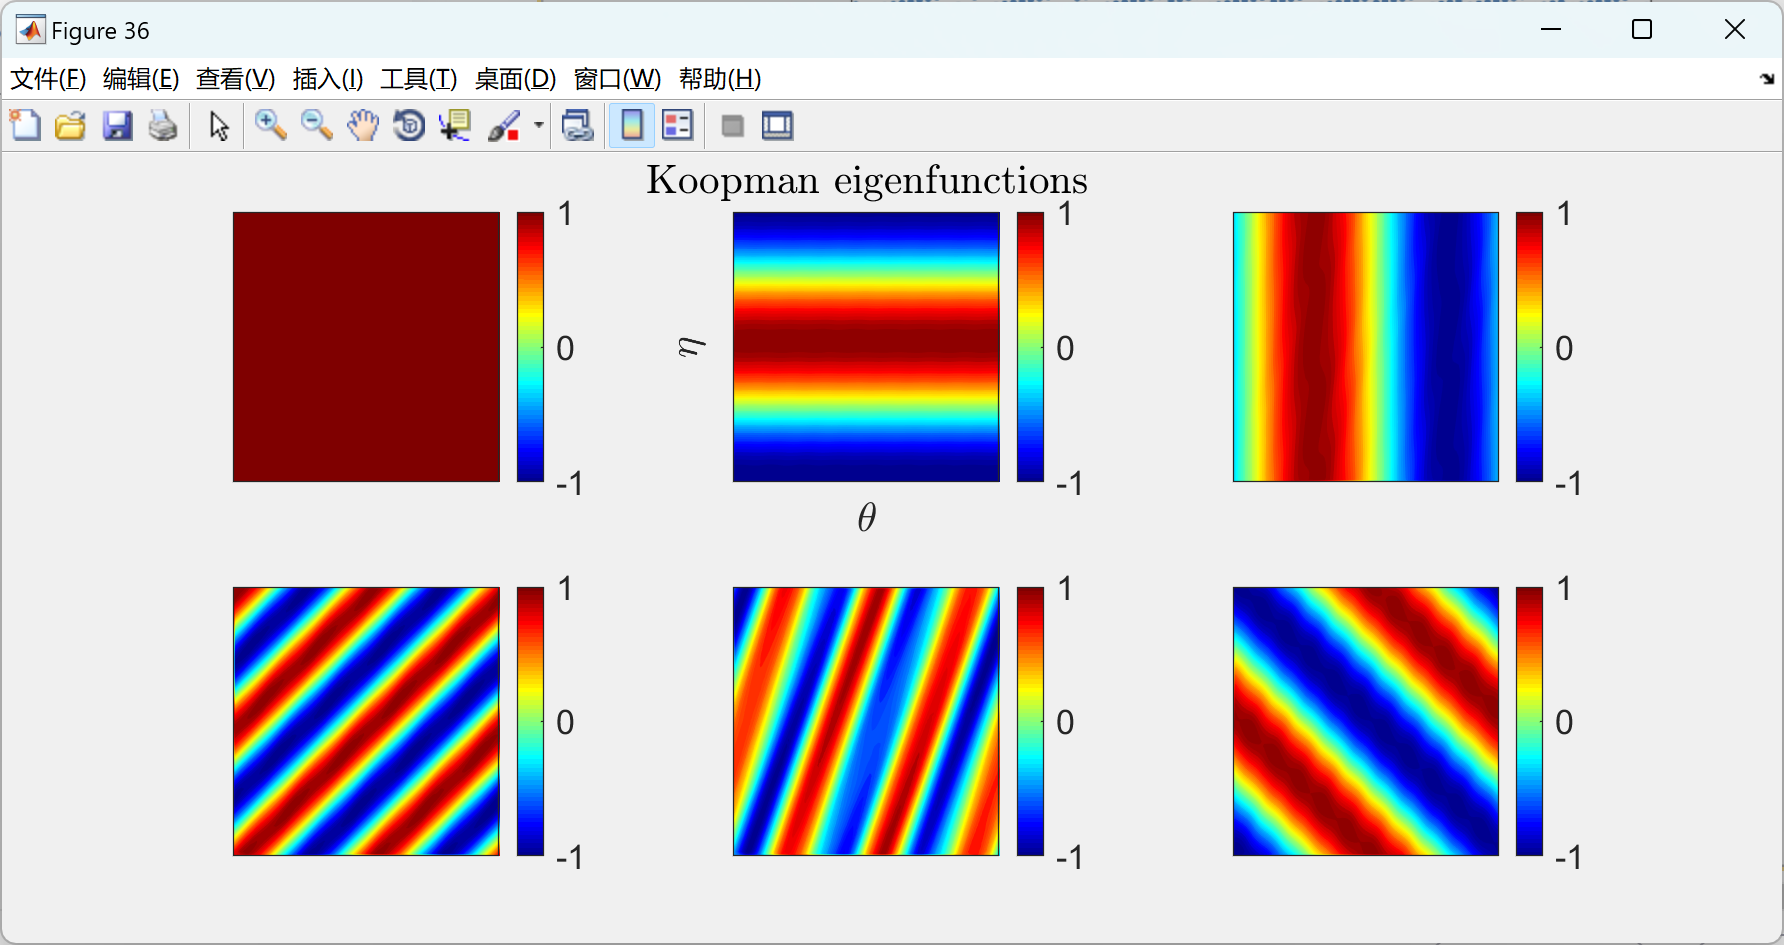The width and height of the screenshot is (1784, 945).
Task: Click the top-left dark red colormap plot
Action: click(x=366, y=347)
